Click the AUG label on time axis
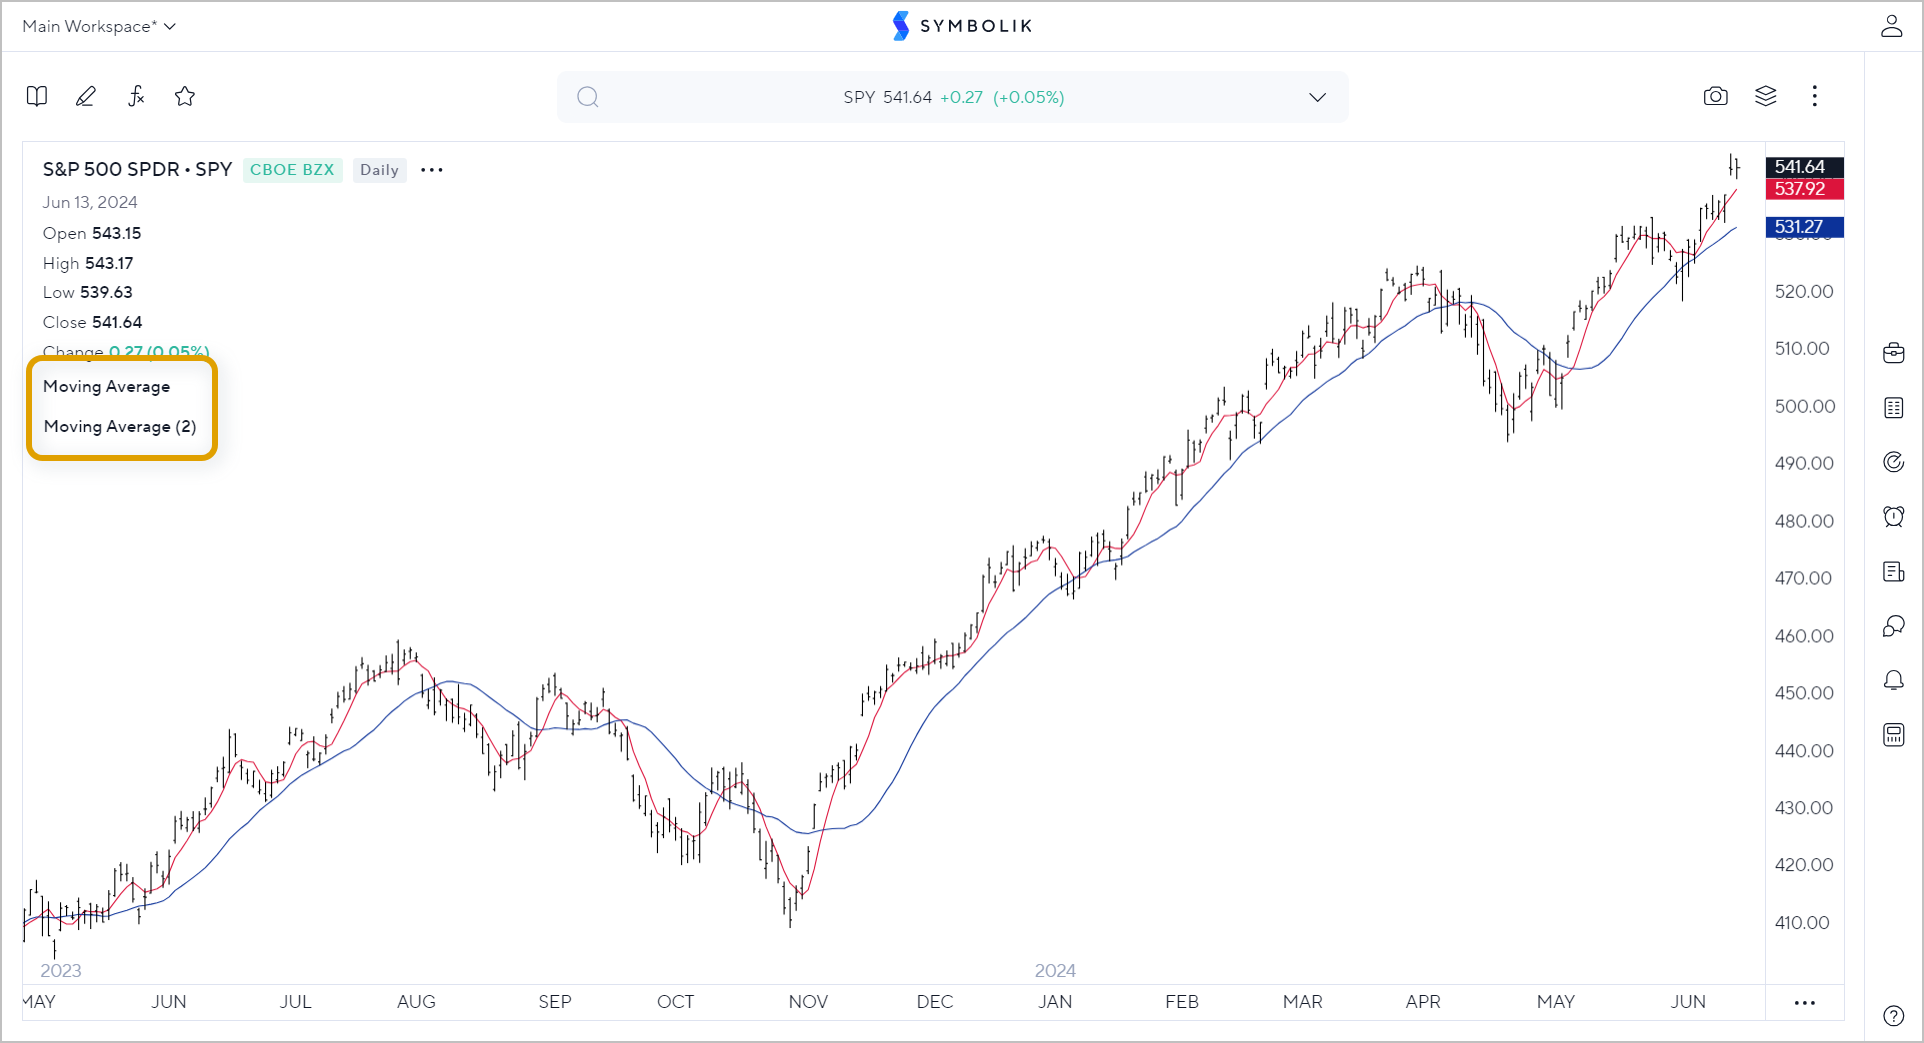 [x=416, y=1002]
